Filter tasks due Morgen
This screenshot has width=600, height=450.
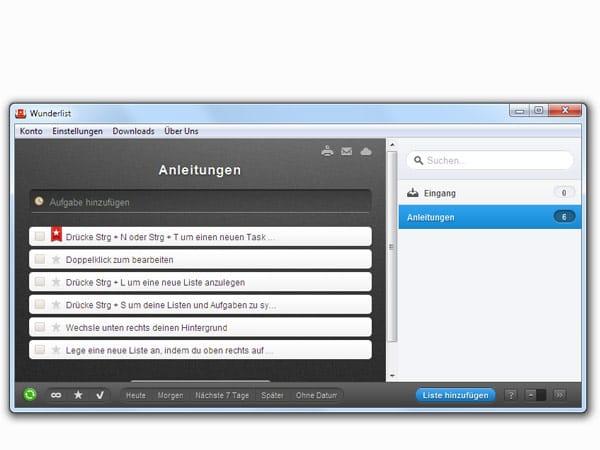click(x=170, y=395)
